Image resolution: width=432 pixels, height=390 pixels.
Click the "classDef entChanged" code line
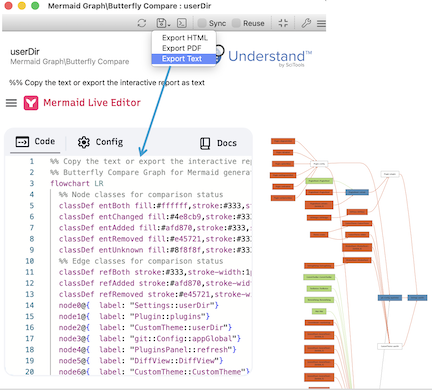coord(155,217)
